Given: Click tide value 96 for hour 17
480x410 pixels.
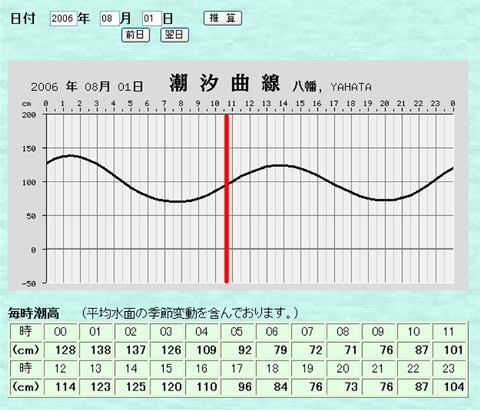Looking at the screenshot, I should pos(237,387).
